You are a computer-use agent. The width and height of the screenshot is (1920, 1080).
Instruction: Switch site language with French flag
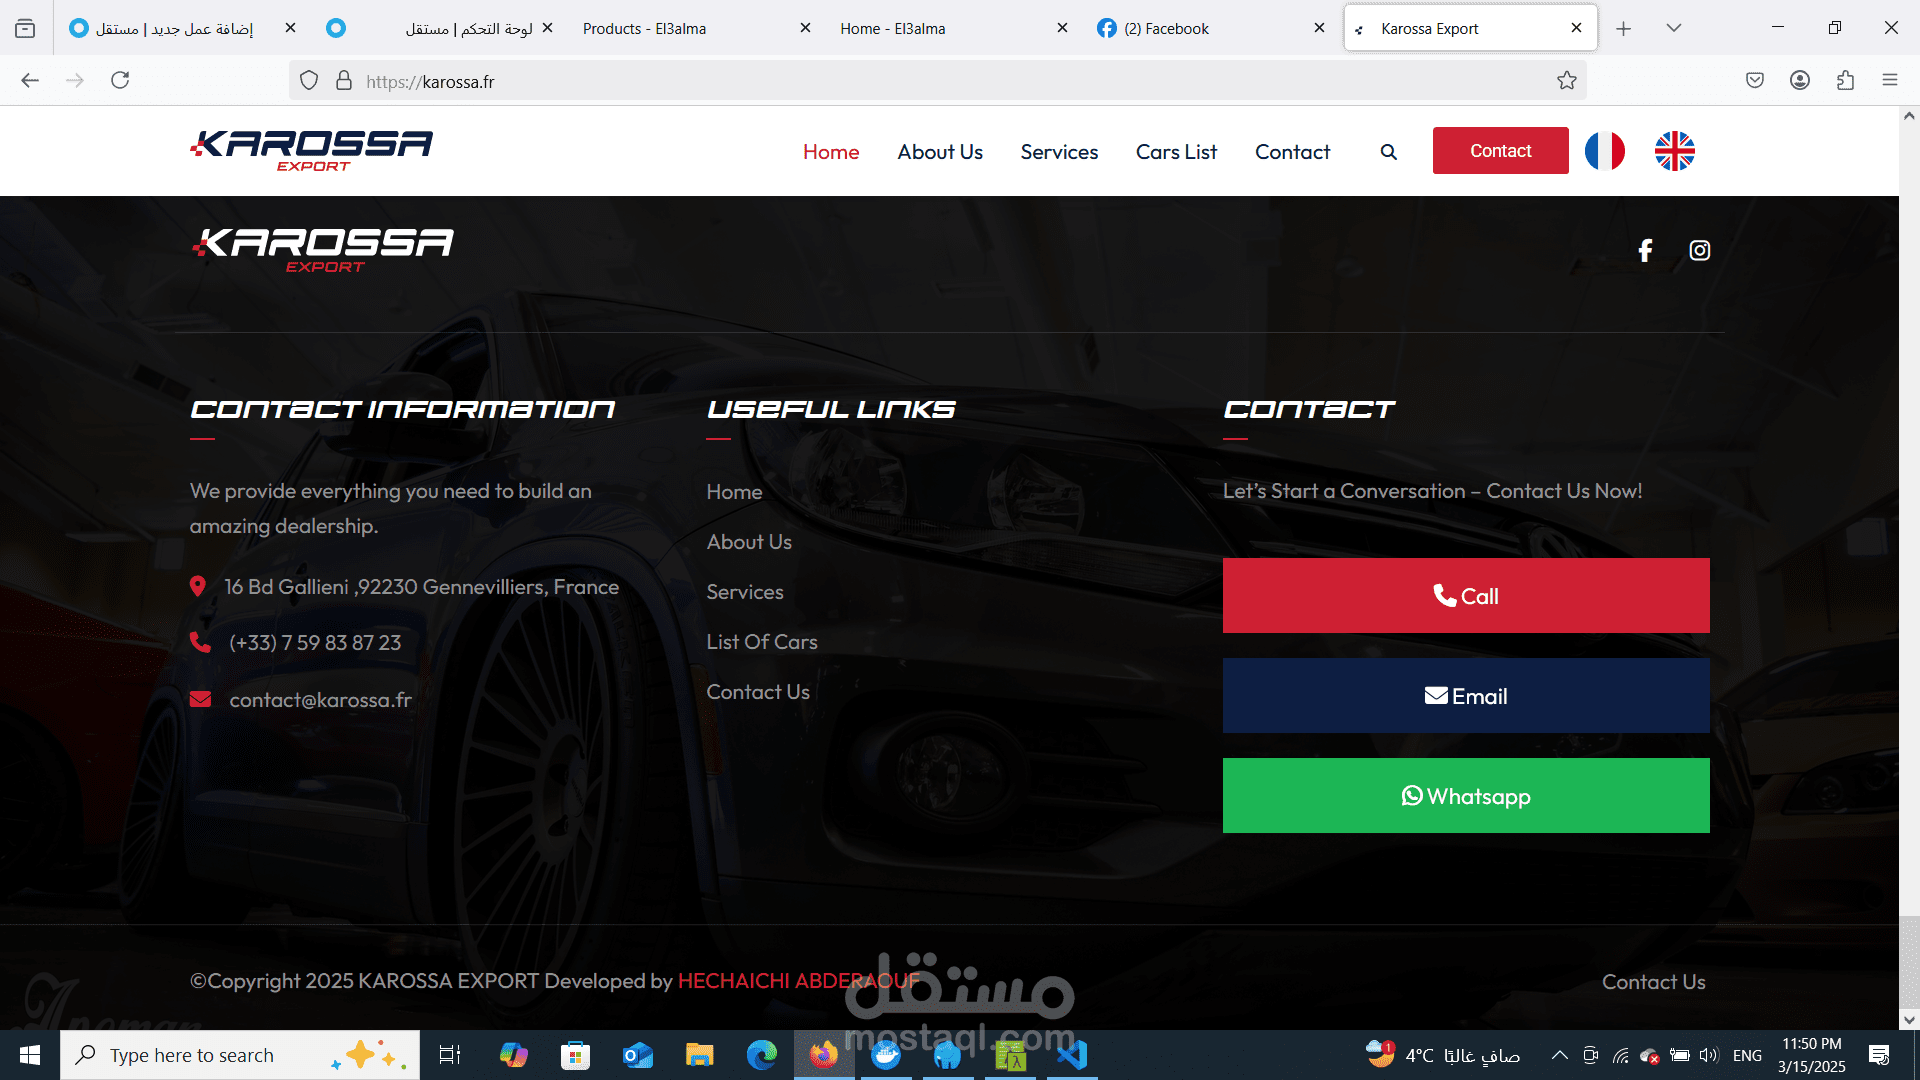1605,151
